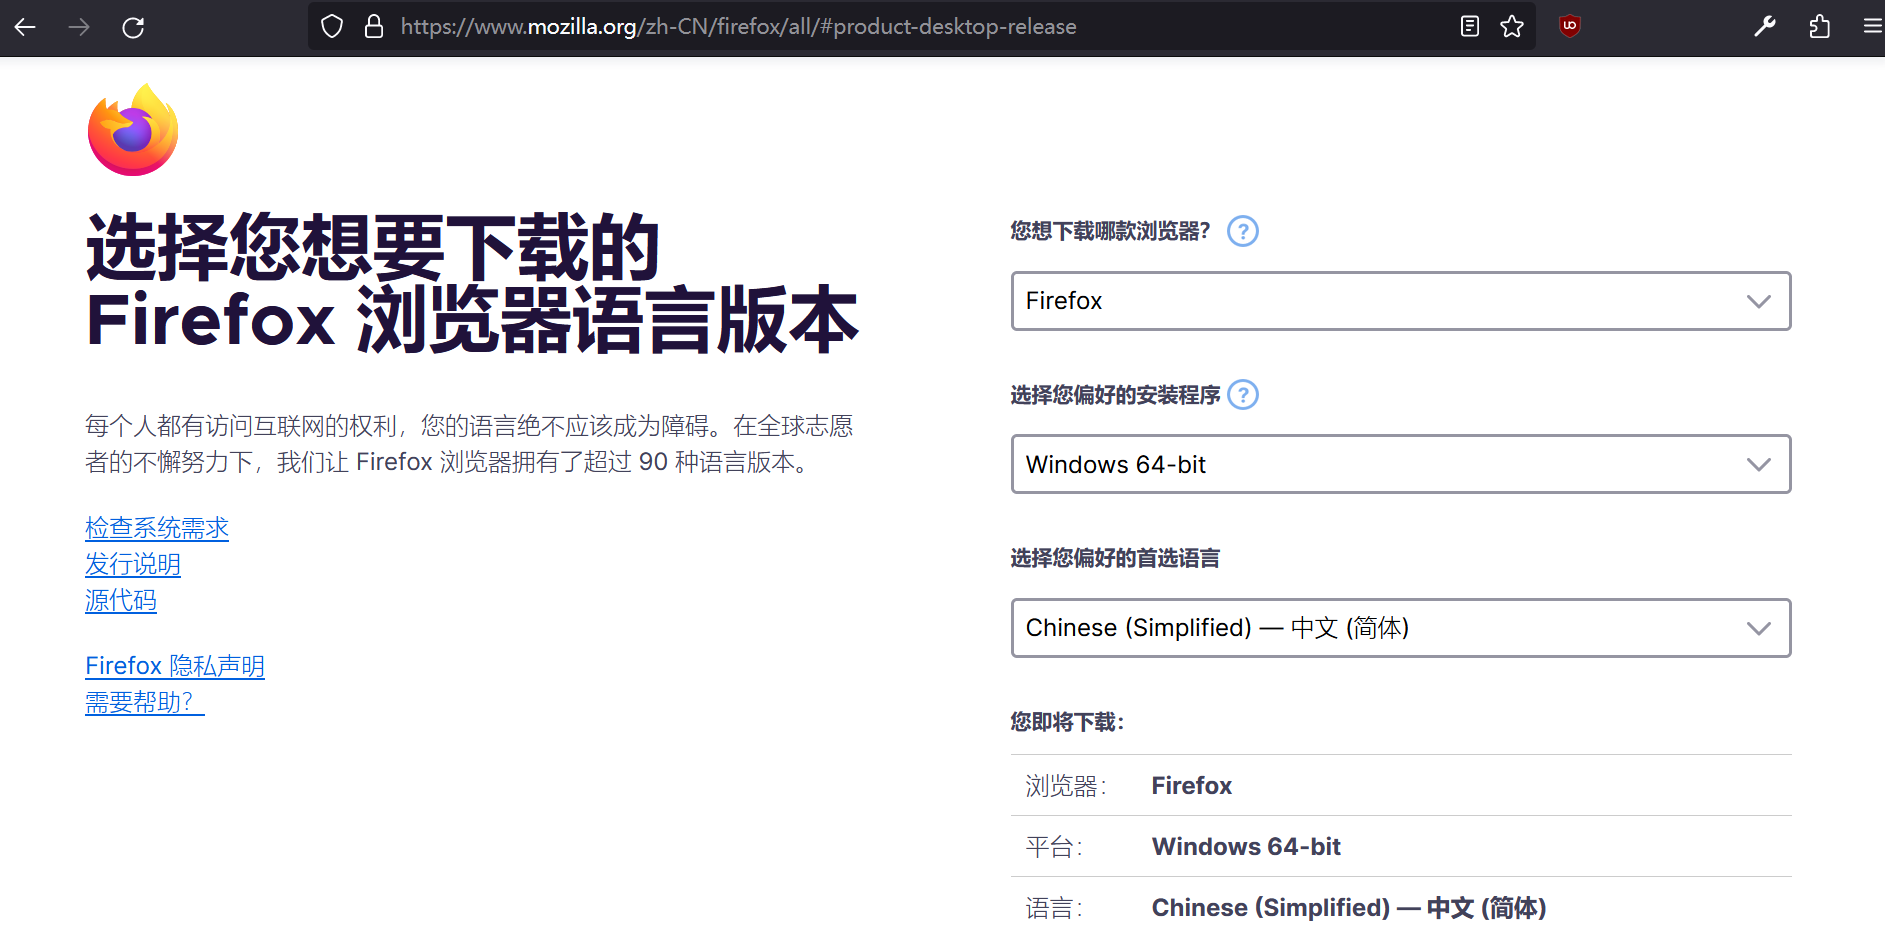Click the label 选择您偏好的安装程序
Image resolution: width=1885 pixels, height=937 pixels.
pyautogui.click(x=1115, y=395)
